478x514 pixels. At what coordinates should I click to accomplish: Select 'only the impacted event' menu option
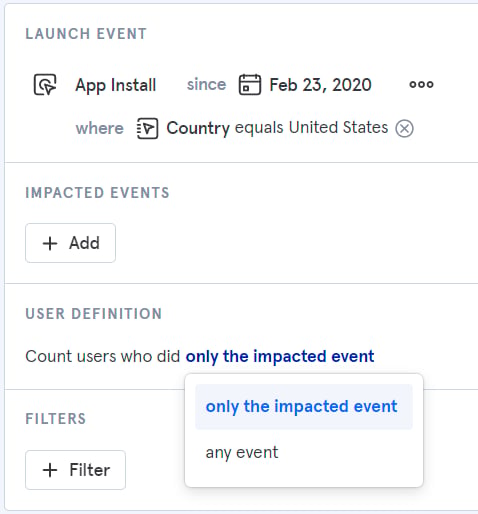tap(304, 407)
